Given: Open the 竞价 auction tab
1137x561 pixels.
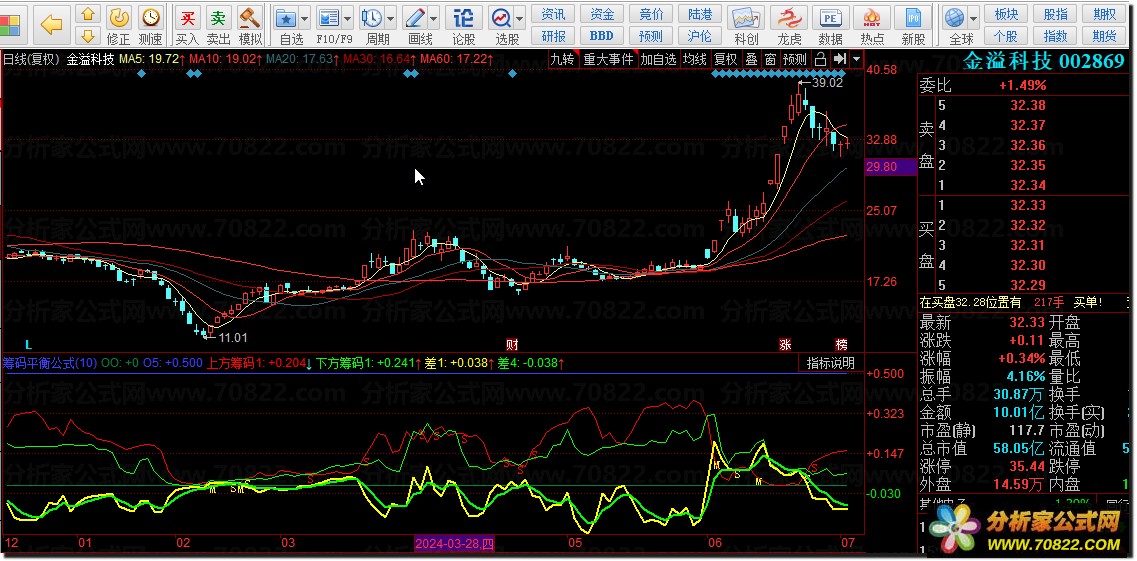Looking at the screenshot, I should pyautogui.click(x=651, y=14).
